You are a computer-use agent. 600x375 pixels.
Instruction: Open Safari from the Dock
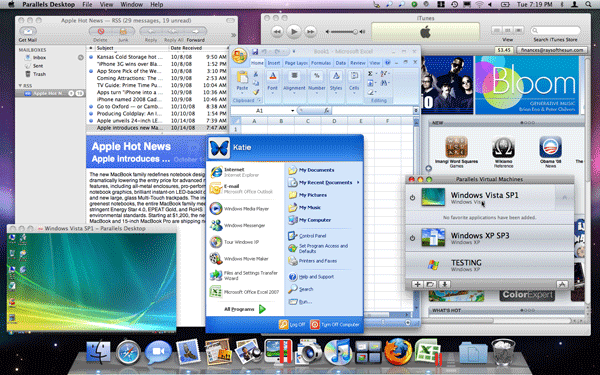(x=128, y=352)
